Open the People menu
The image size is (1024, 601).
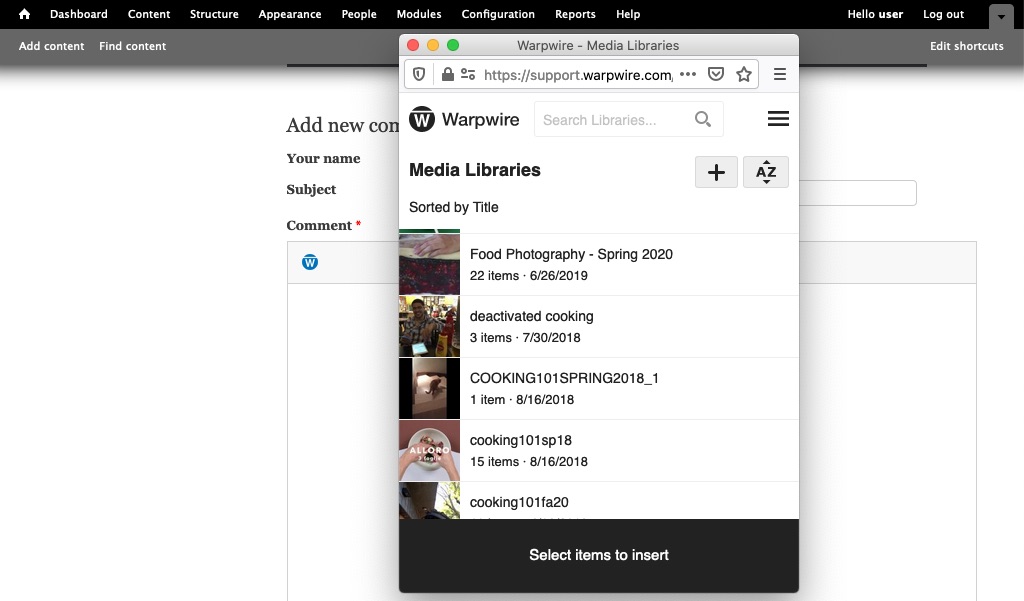(359, 14)
